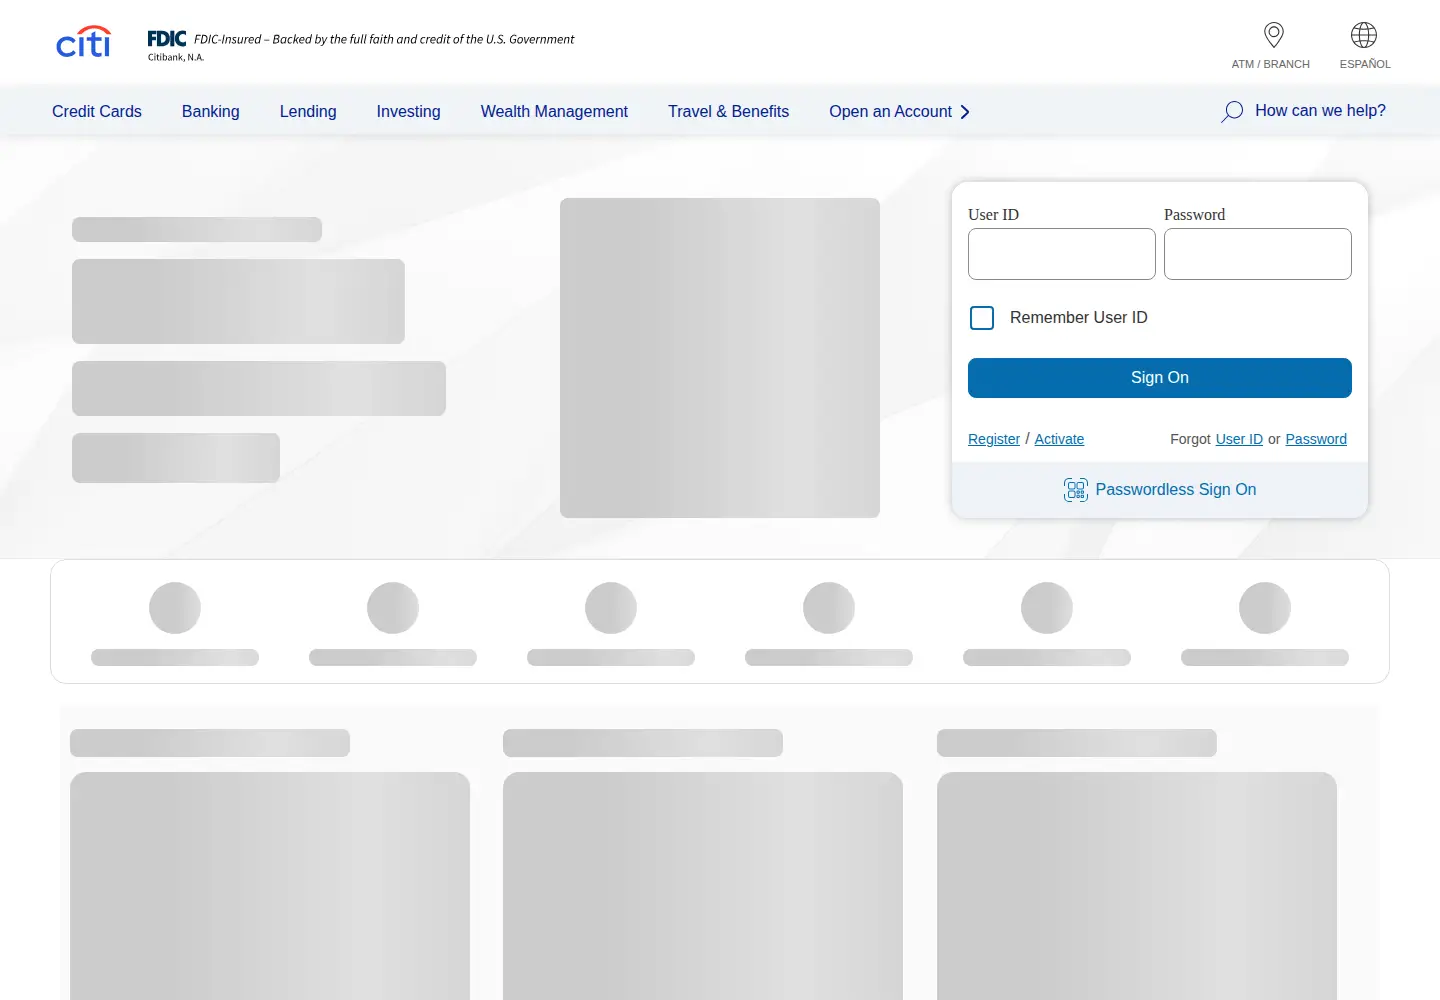Follow the Register link

(x=994, y=439)
